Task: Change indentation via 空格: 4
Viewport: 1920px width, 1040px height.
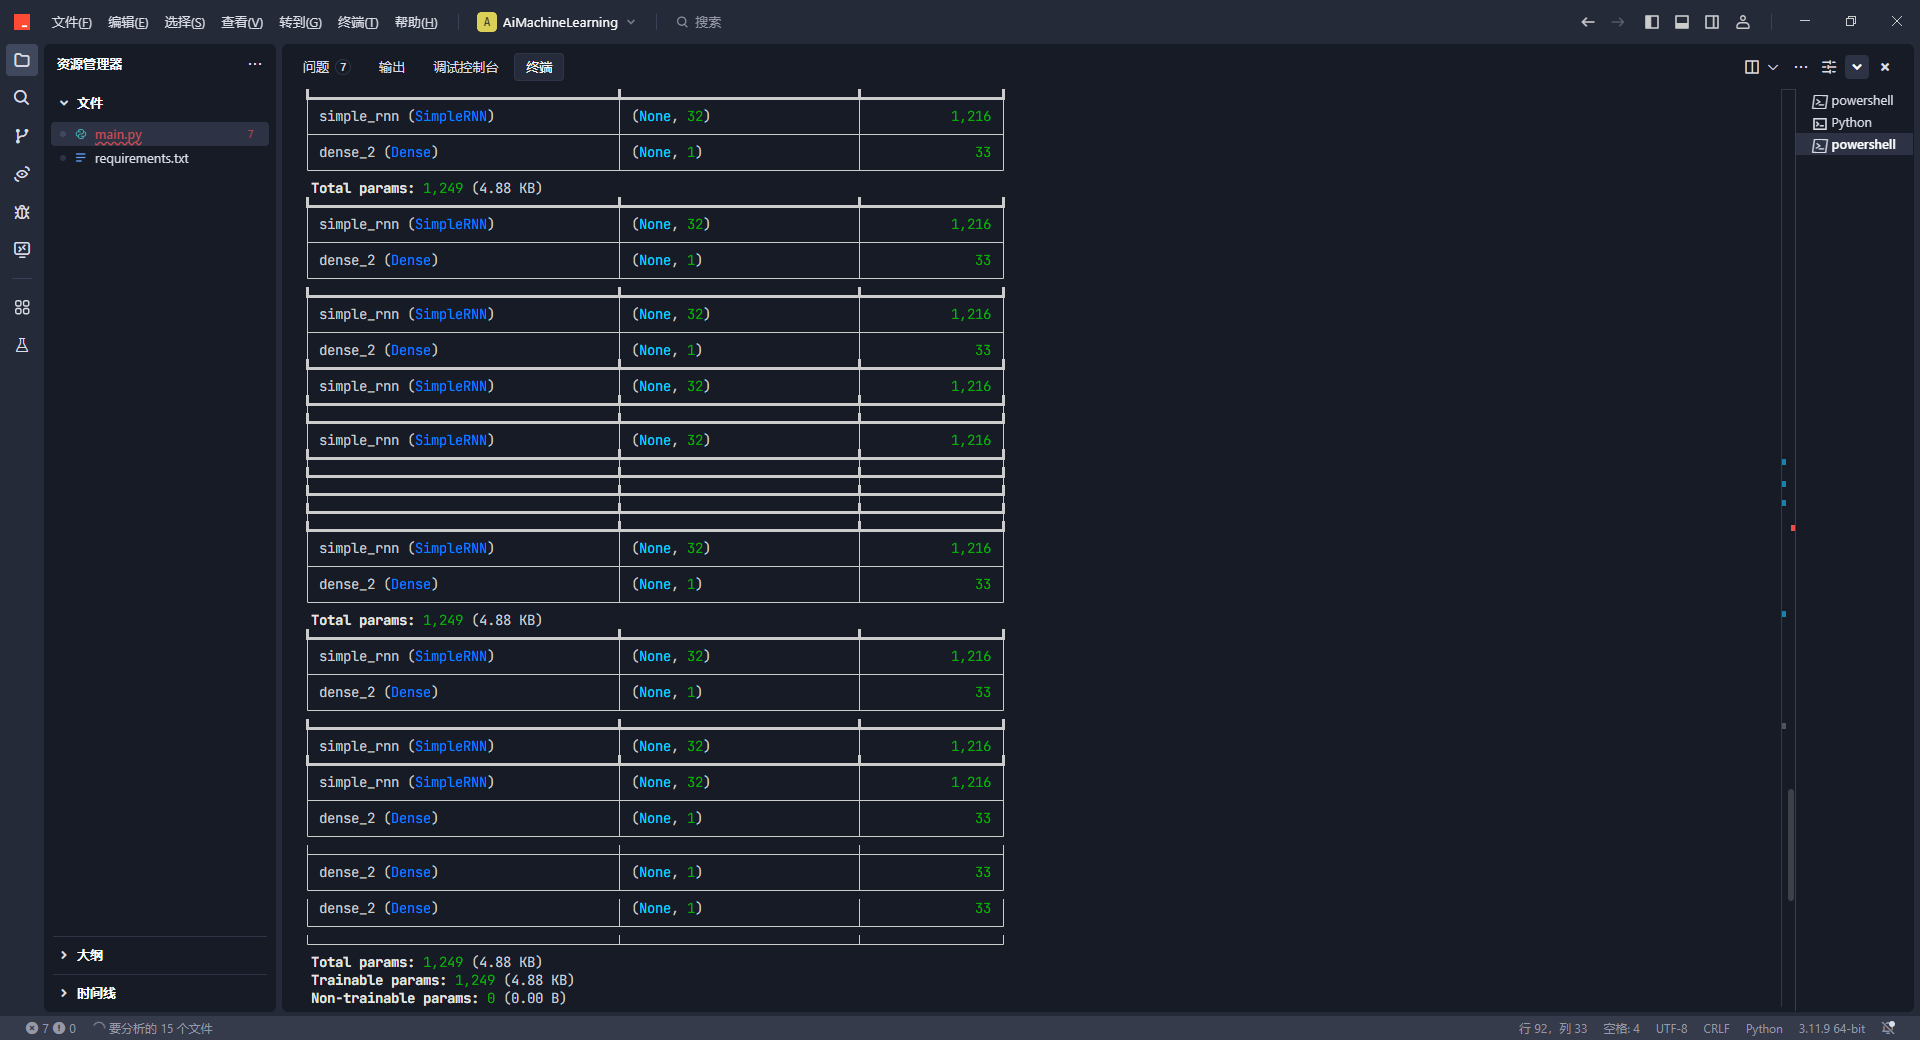Action: click(x=1621, y=1028)
